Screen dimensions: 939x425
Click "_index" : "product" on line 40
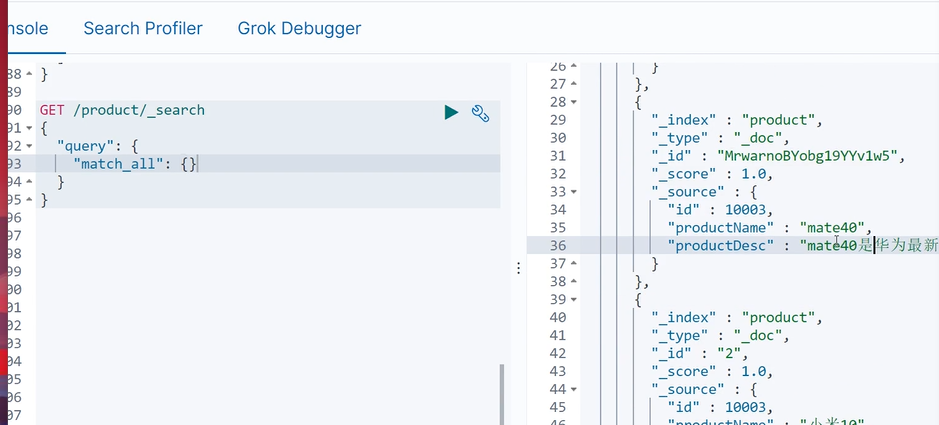[x=737, y=318]
